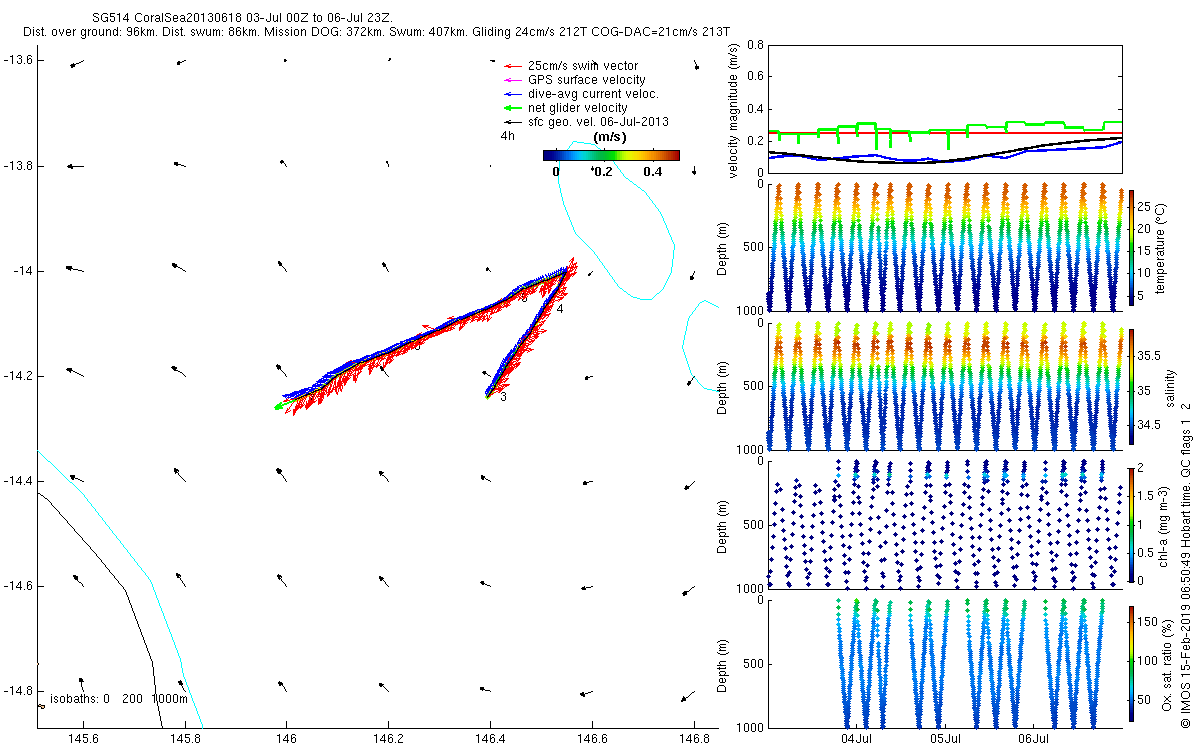Image resolution: width=1200 pixels, height=750 pixels.
Task: Click the temperature colorbar beside the depth panel
Action: (x=1131, y=246)
